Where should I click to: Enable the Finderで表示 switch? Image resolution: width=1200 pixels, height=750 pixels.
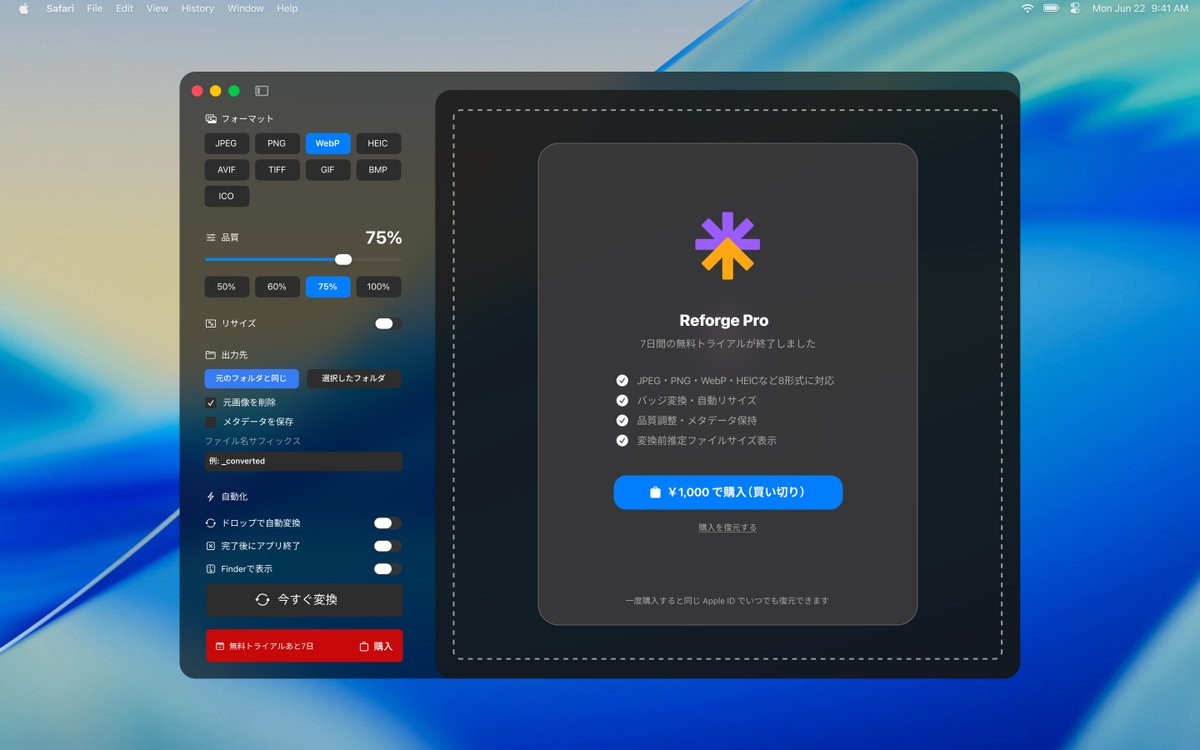pyautogui.click(x=388, y=569)
